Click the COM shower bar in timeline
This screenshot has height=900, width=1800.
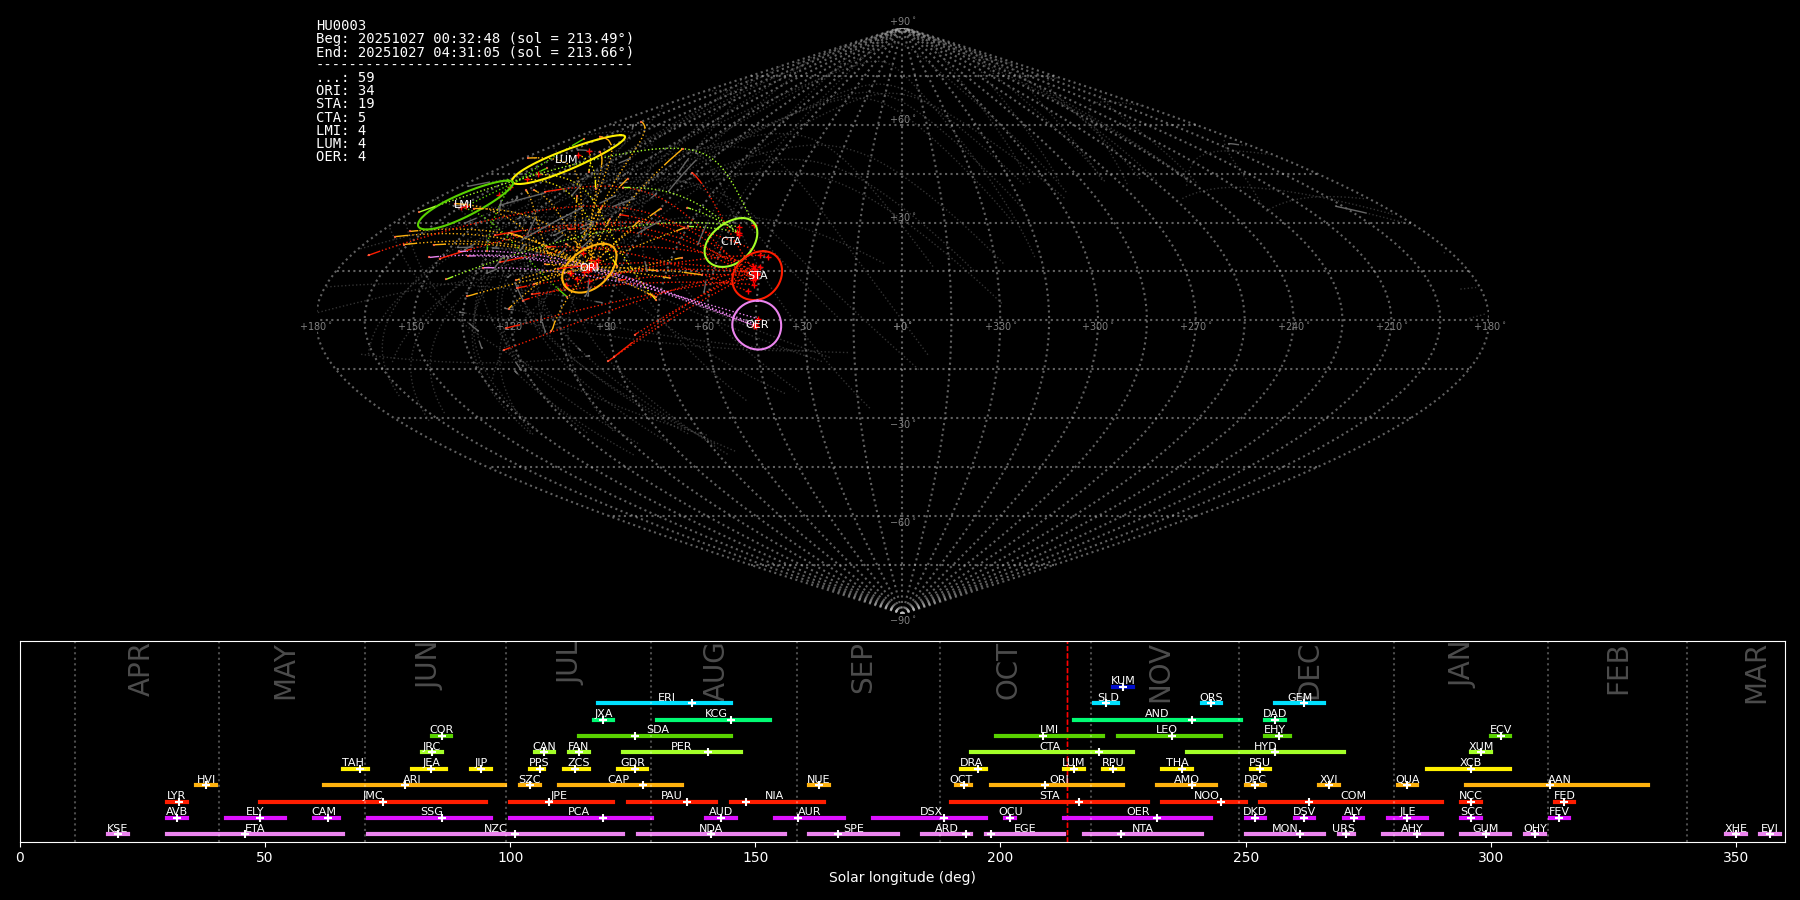1351,802
